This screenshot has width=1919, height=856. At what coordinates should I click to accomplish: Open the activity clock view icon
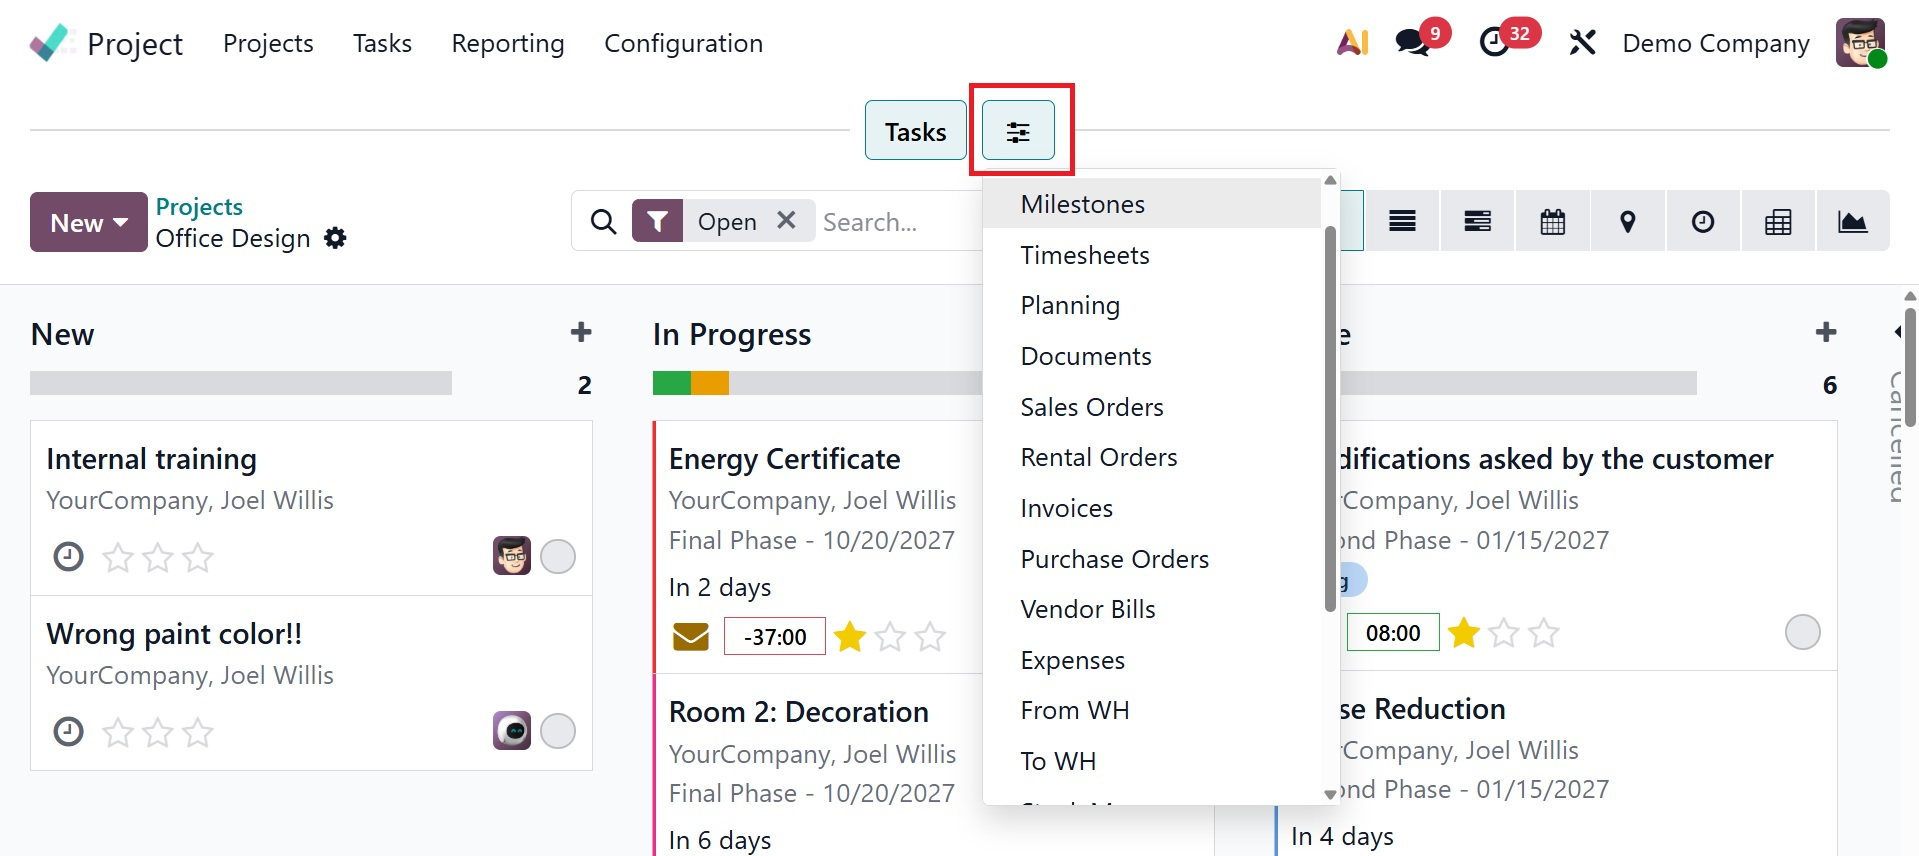click(1702, 221)
